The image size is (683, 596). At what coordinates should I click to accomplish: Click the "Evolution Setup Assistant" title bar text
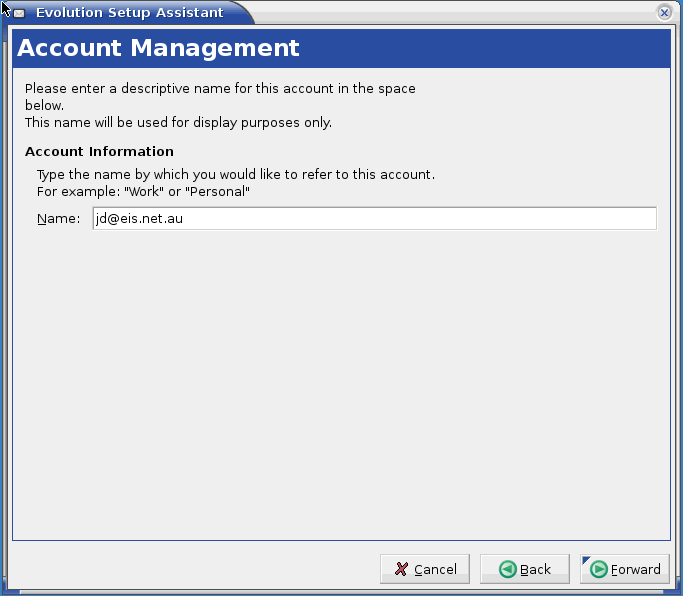click(129, 13)
